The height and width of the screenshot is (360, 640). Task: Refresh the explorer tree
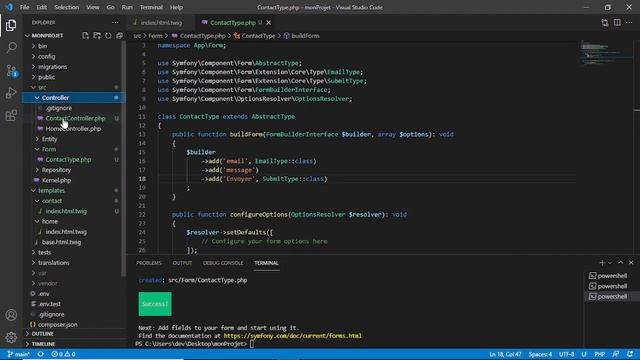tap(108, 36)
